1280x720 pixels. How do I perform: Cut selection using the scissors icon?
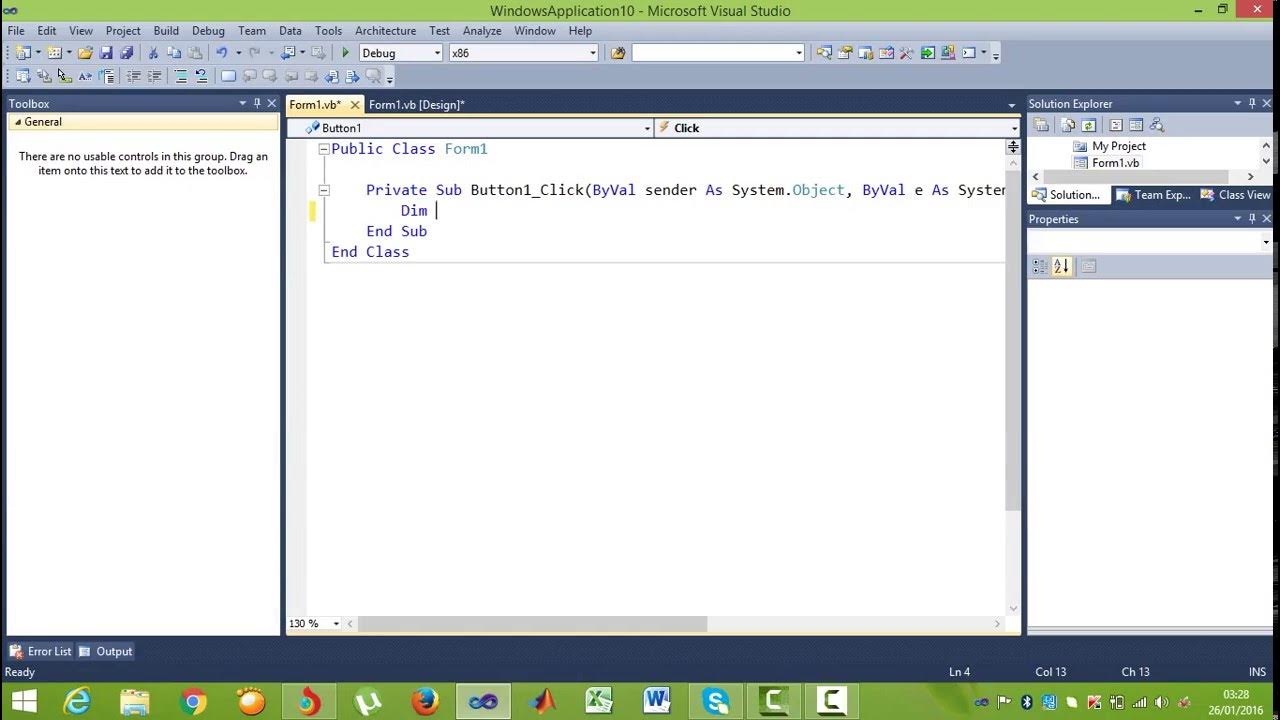153,53
